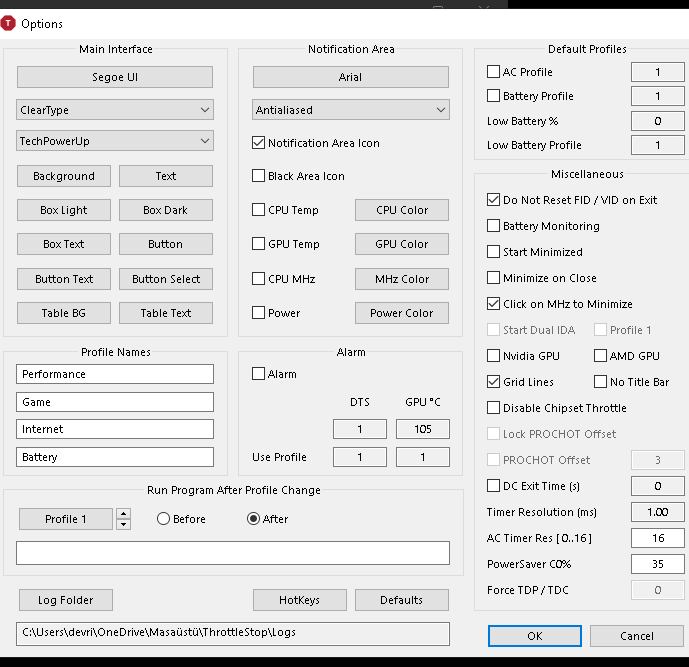Click the GPU Color button
Image resolution: width=689 pixels, height=667 pixels.
(x=402, y=244)
